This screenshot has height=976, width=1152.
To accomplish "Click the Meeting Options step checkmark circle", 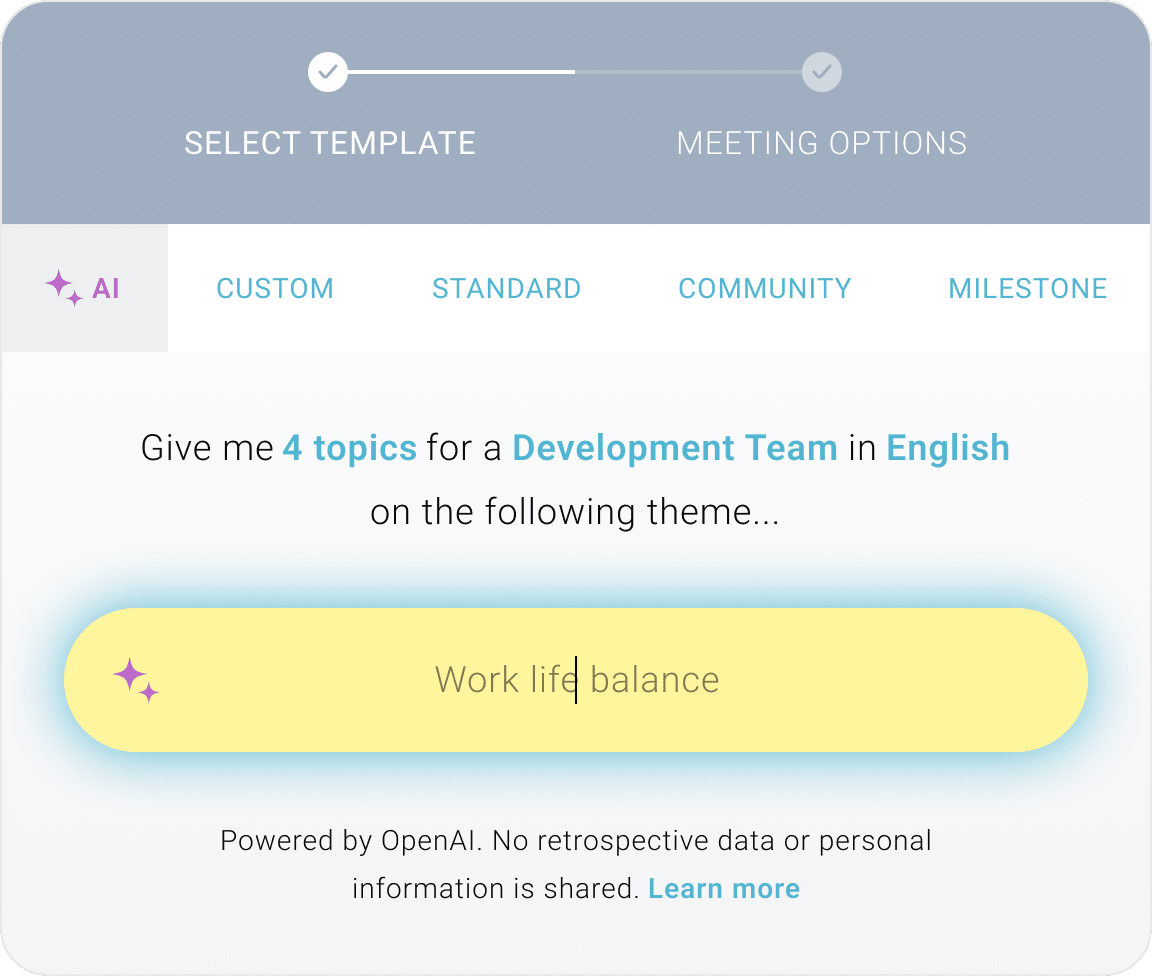I will point(821,72).
